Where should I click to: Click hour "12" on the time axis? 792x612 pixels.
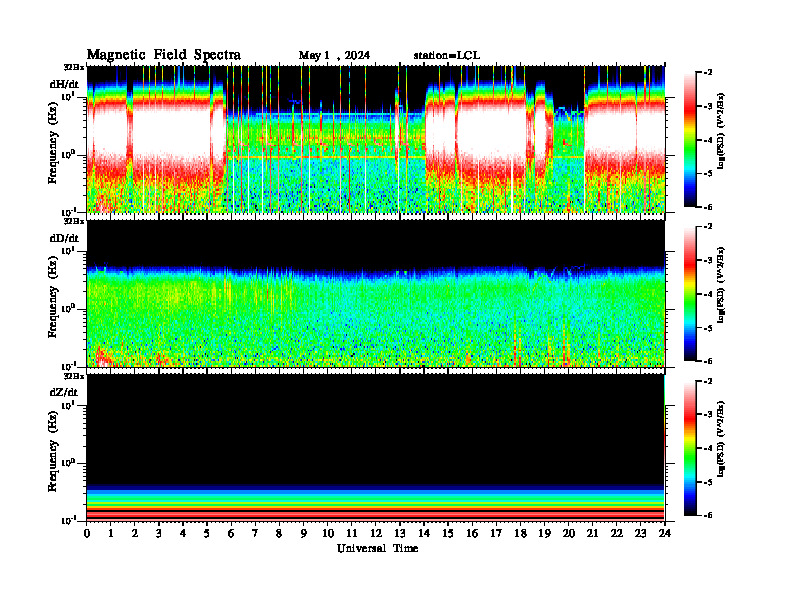tap(376, 533)
